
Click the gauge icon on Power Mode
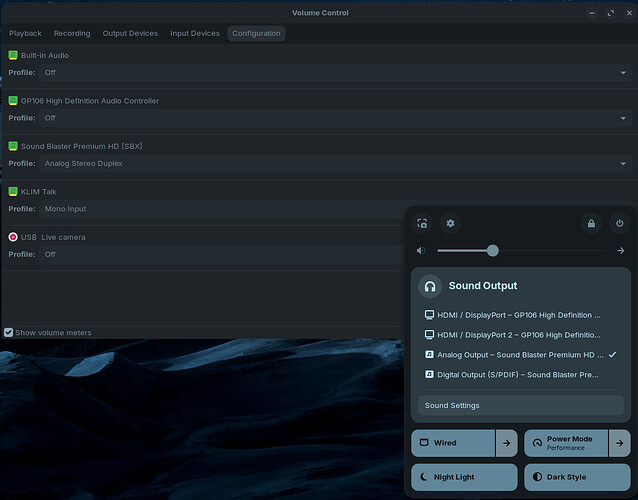click(537, 443)
